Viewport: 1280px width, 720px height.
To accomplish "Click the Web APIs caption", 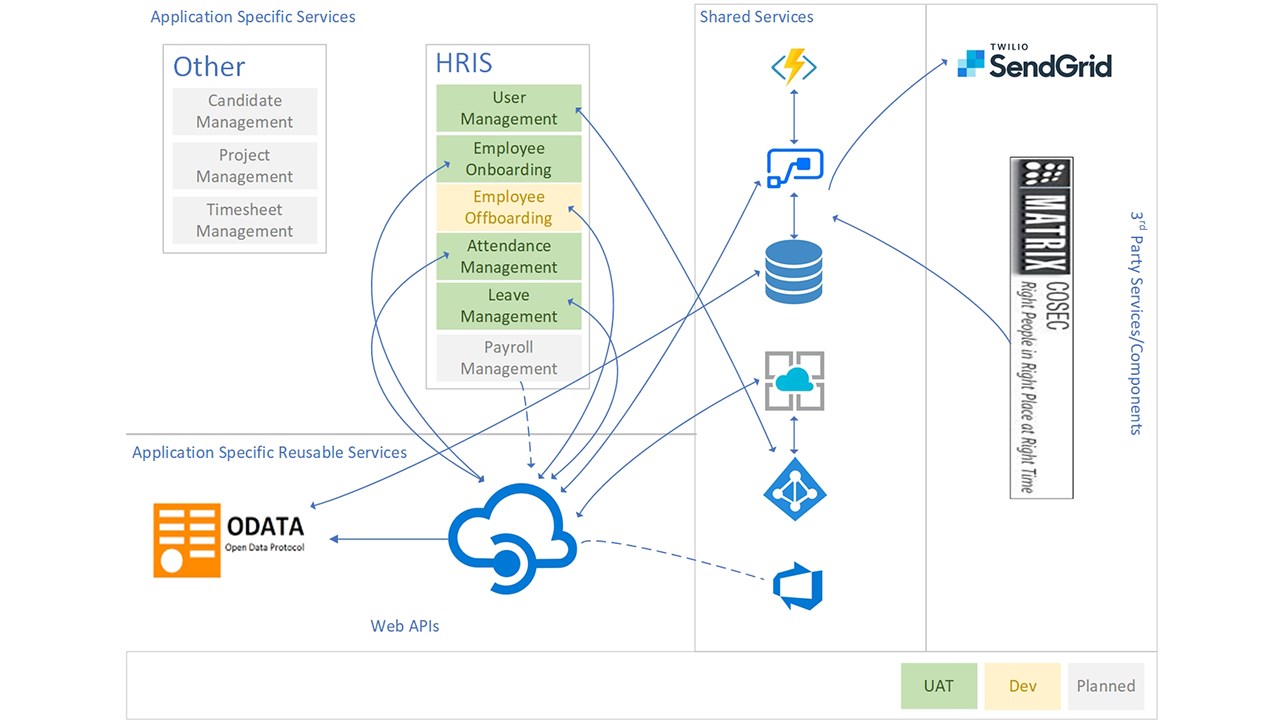I will click(405, 626).
